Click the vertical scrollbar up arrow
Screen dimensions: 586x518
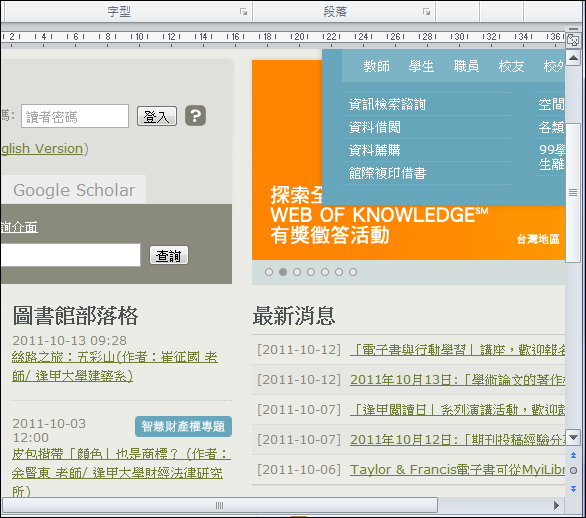573,58
